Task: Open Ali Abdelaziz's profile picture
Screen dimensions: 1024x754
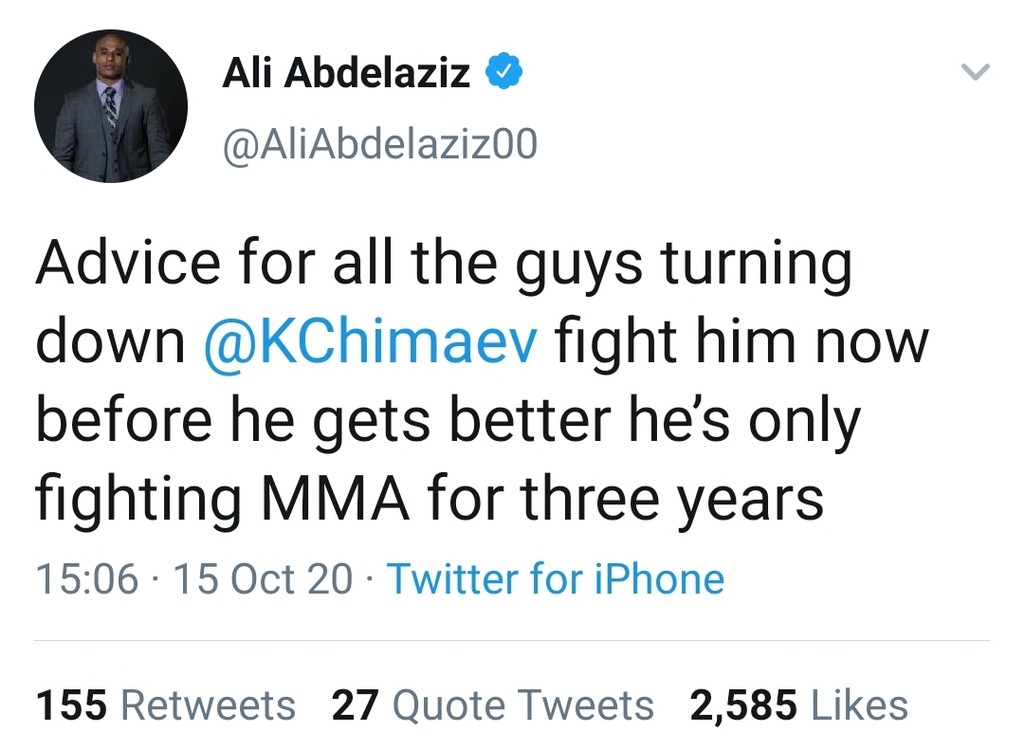Action: point(110,106)
